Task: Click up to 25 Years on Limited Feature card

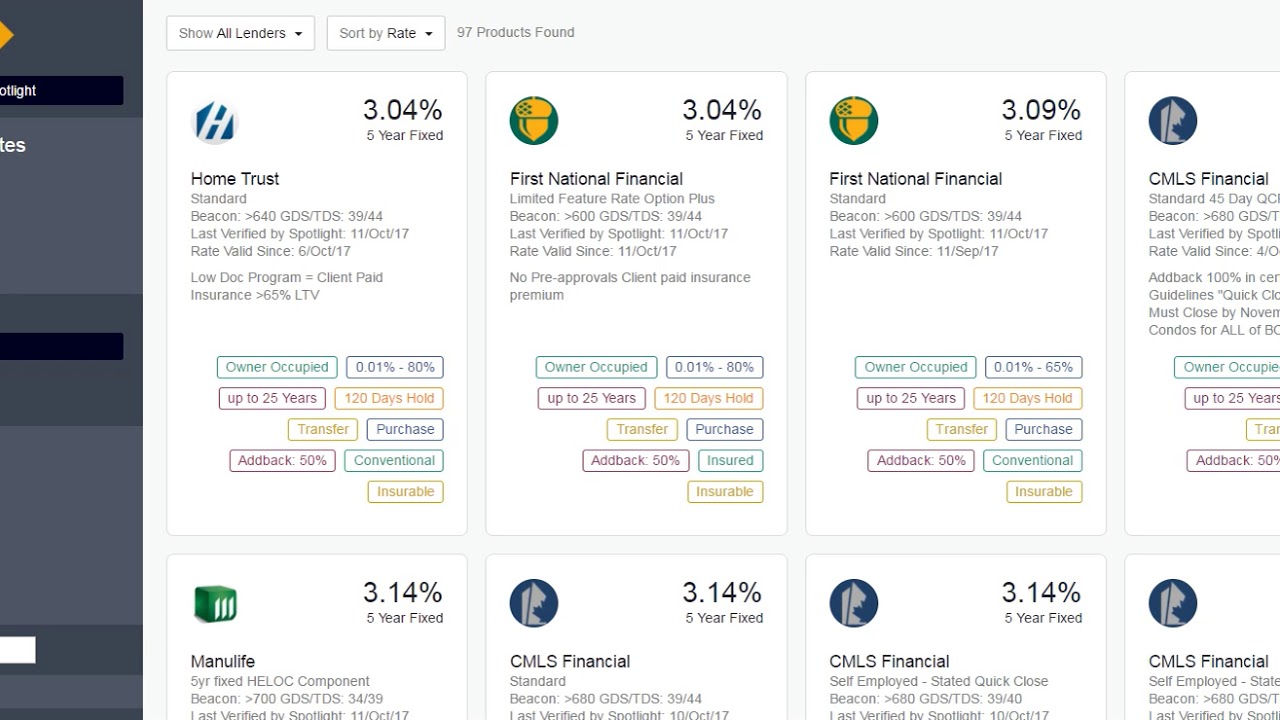Action: [592, 398]
